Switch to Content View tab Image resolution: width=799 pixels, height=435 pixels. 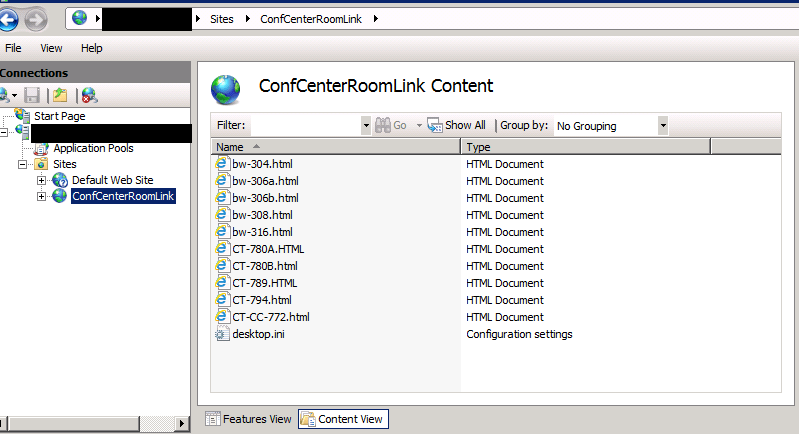pos(343,419)
